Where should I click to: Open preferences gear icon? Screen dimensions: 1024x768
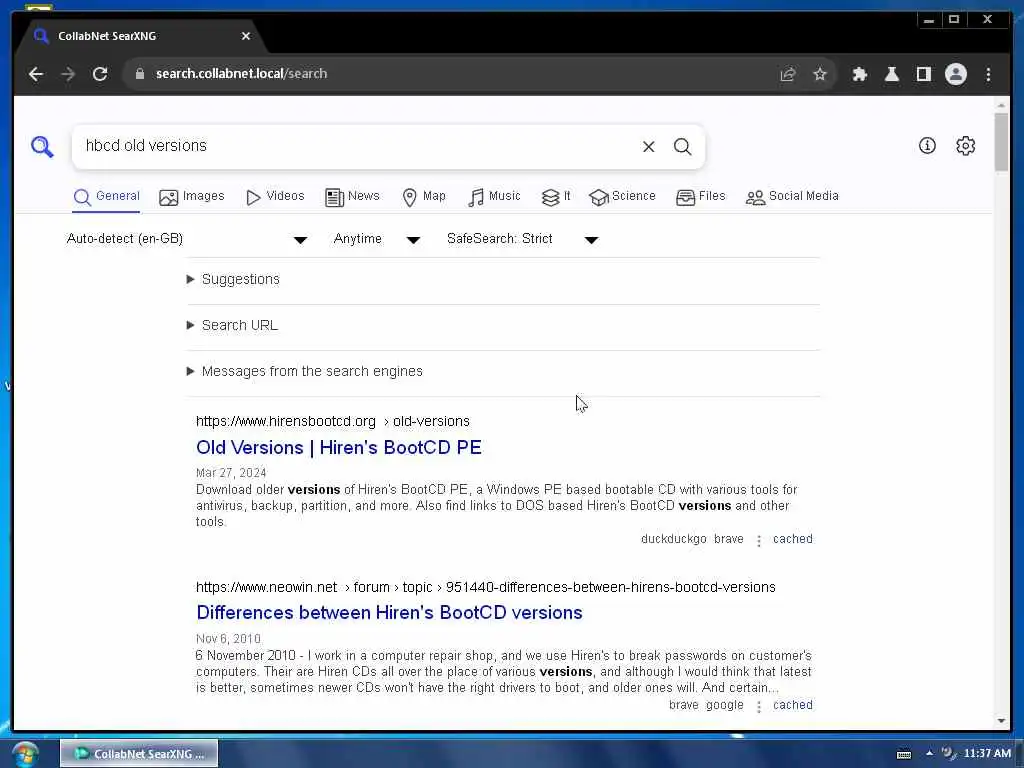click(x=965, y=146)
